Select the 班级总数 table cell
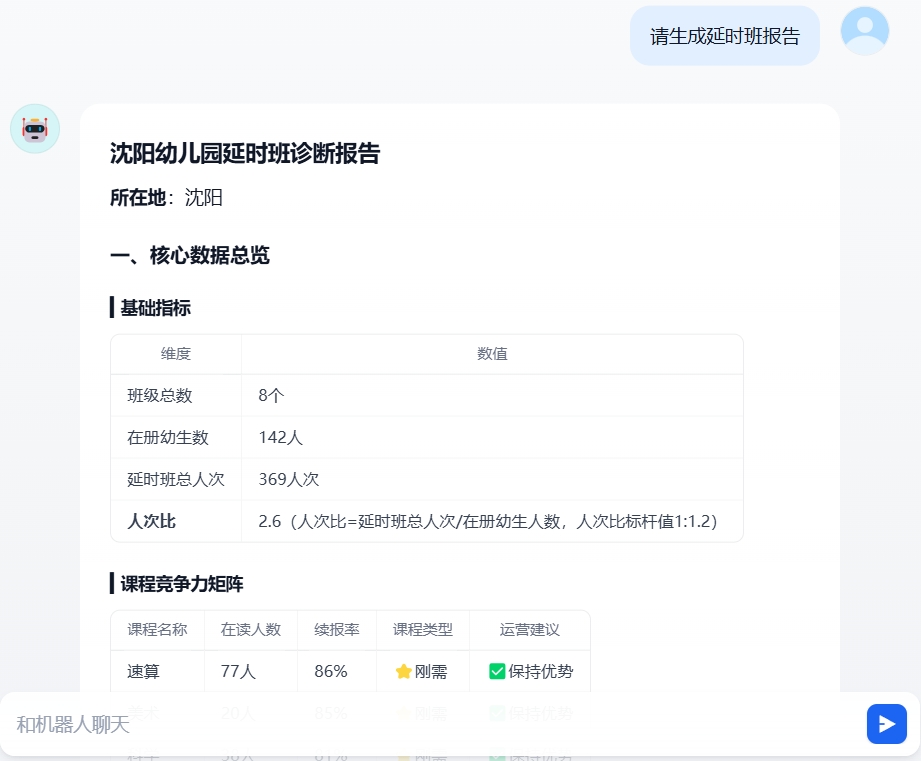The height and width of the screenshot is (761, 921). (159, 395)
